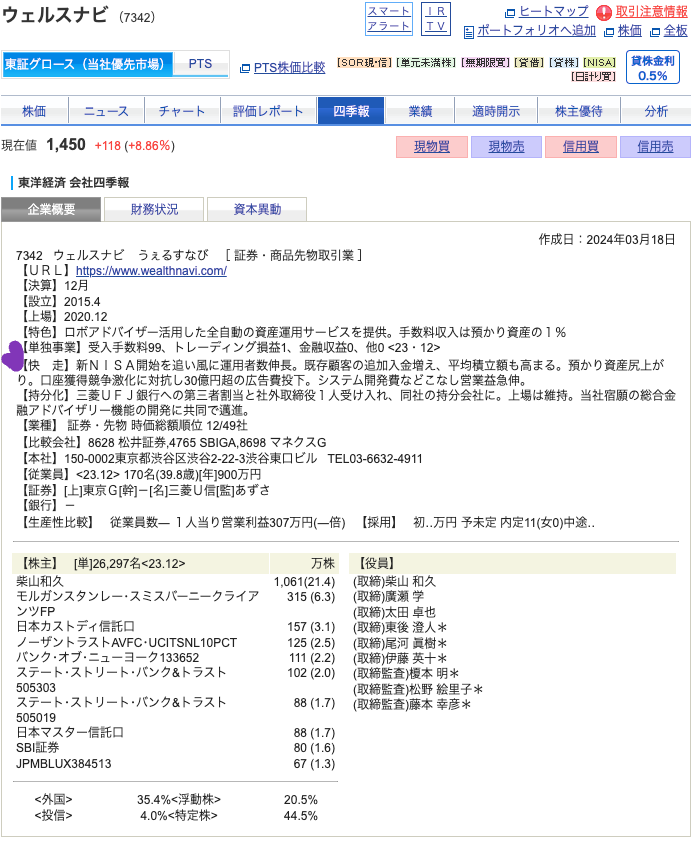The image size is (697, 846).
Task: Open the 全板 link
Action: click(675, 31)
